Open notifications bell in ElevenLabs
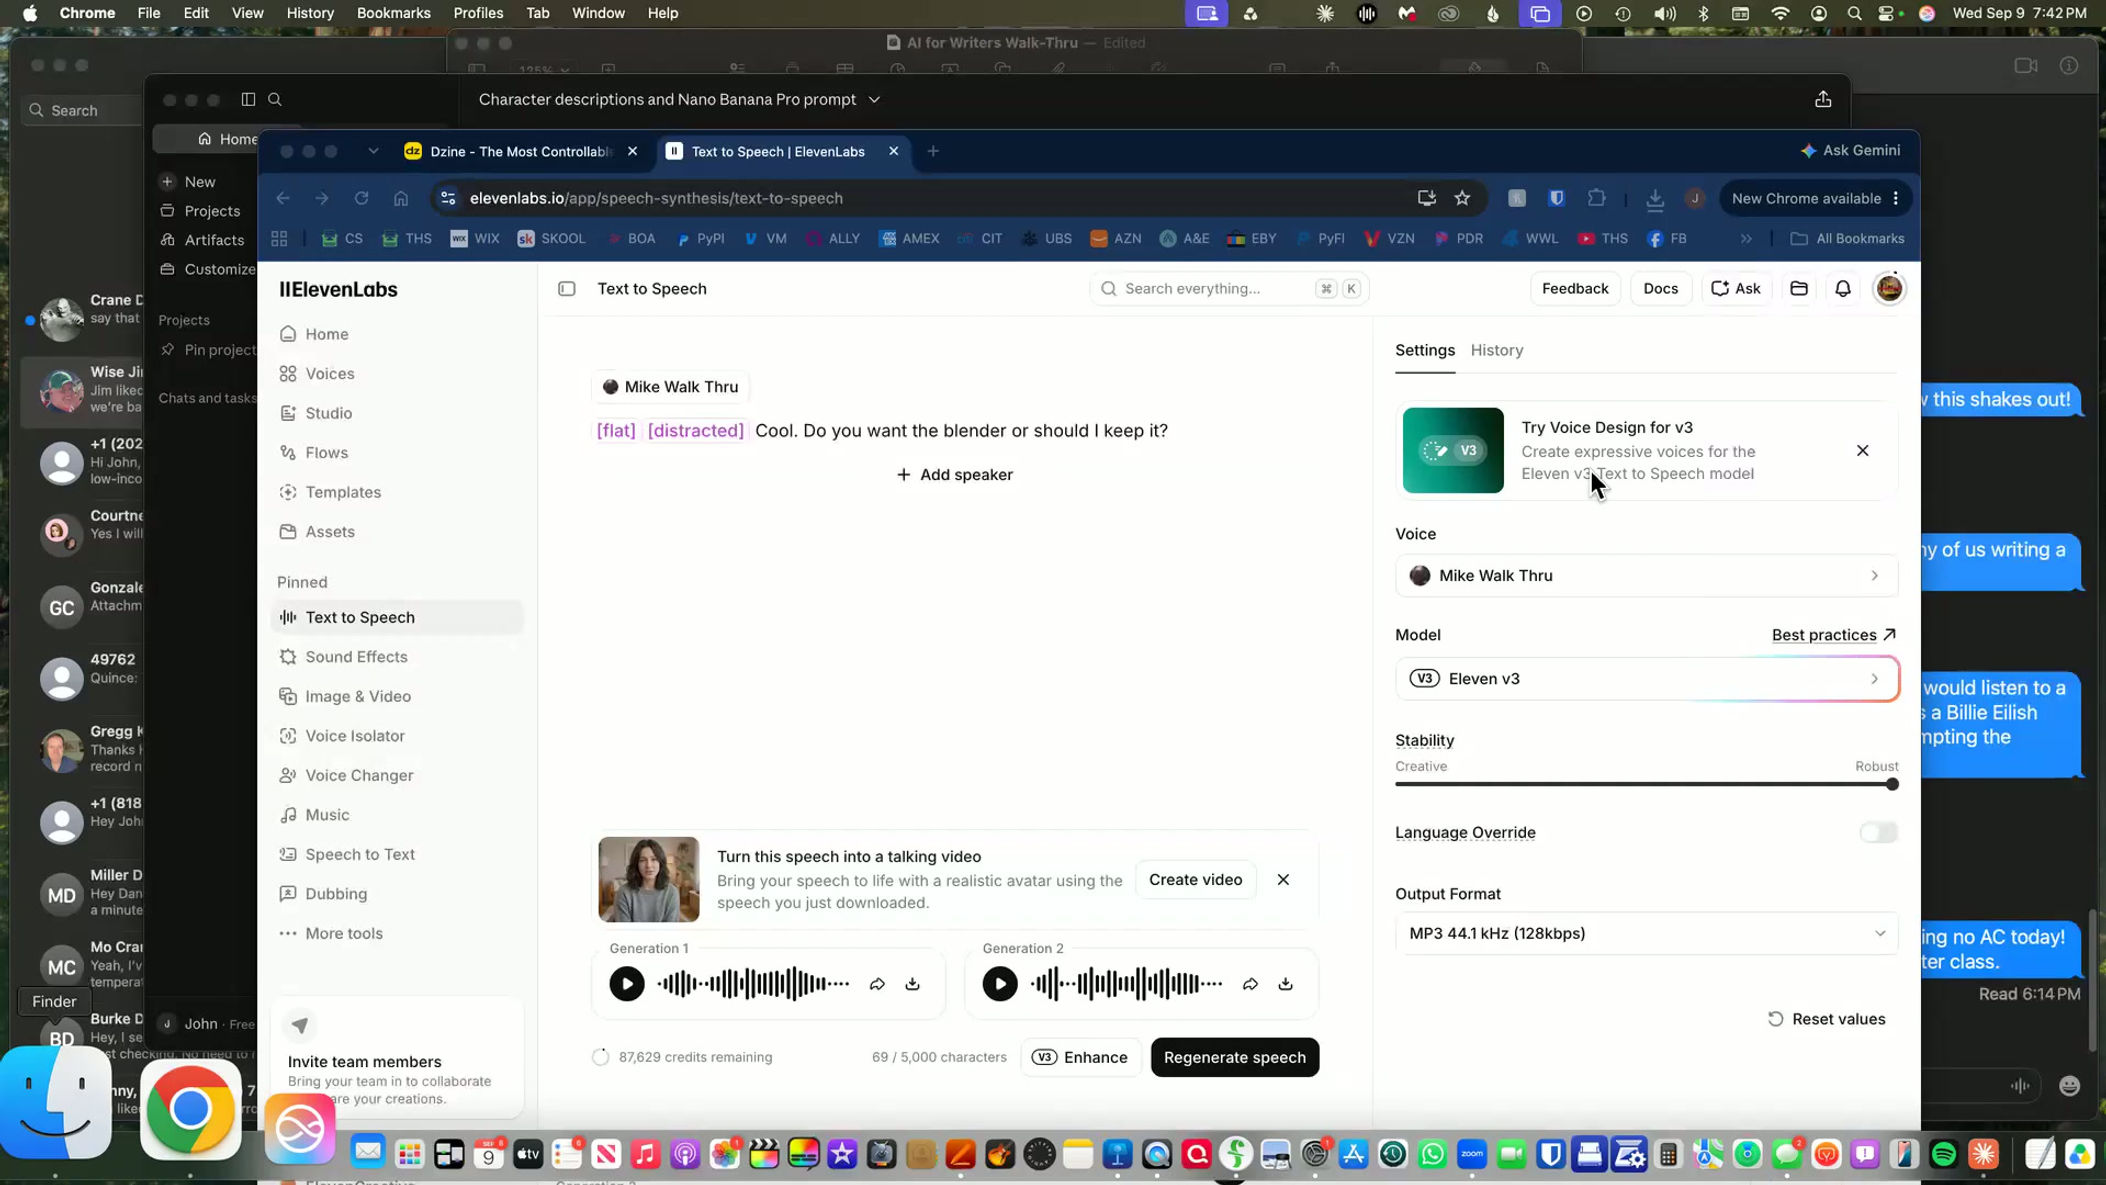The width and height of the screenshot is (2106, 1185). (x=1843, y=289)
